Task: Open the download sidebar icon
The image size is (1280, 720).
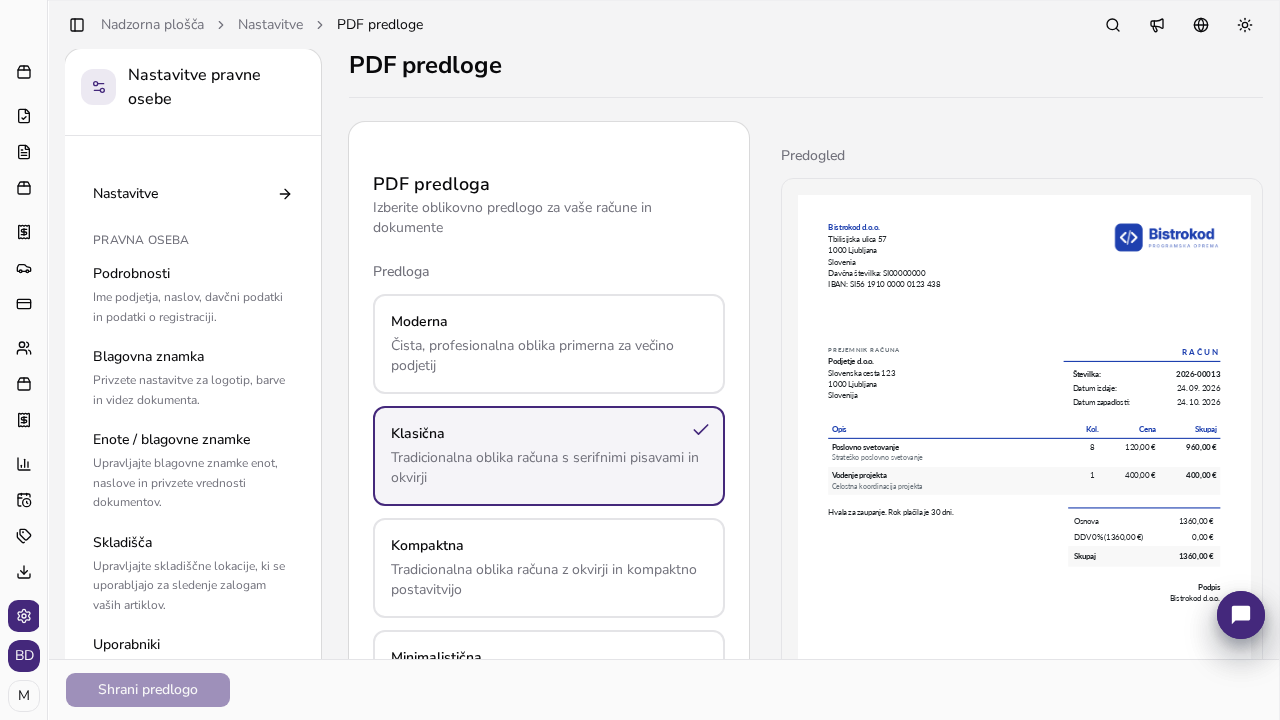Action: (x=24, y=572)
